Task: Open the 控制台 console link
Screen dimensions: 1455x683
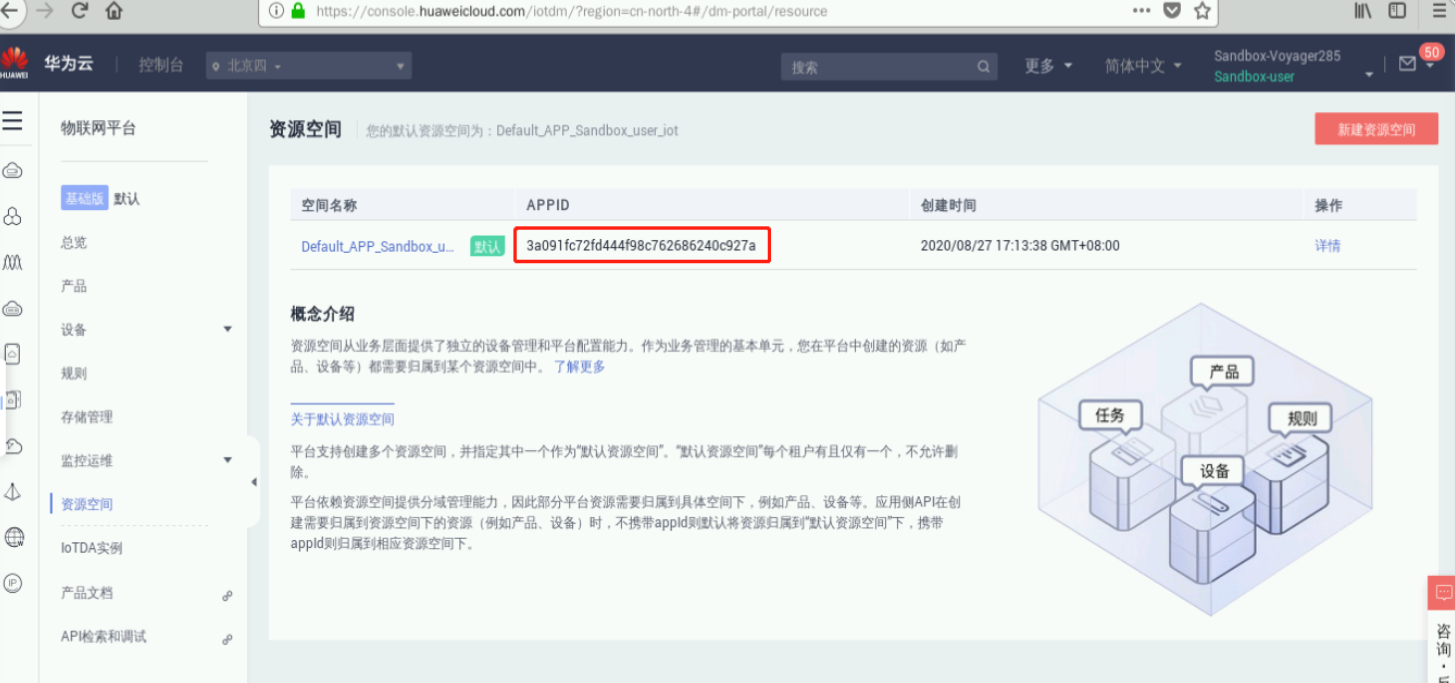Action: [161, 65]
